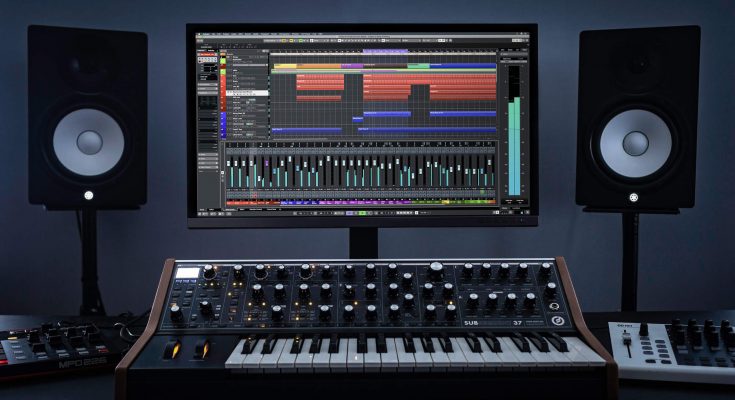The width and height of the screenshot is (735, 400).
Task: Click the purple cycle button in transport bar
Action: click(x=347, y=211)
